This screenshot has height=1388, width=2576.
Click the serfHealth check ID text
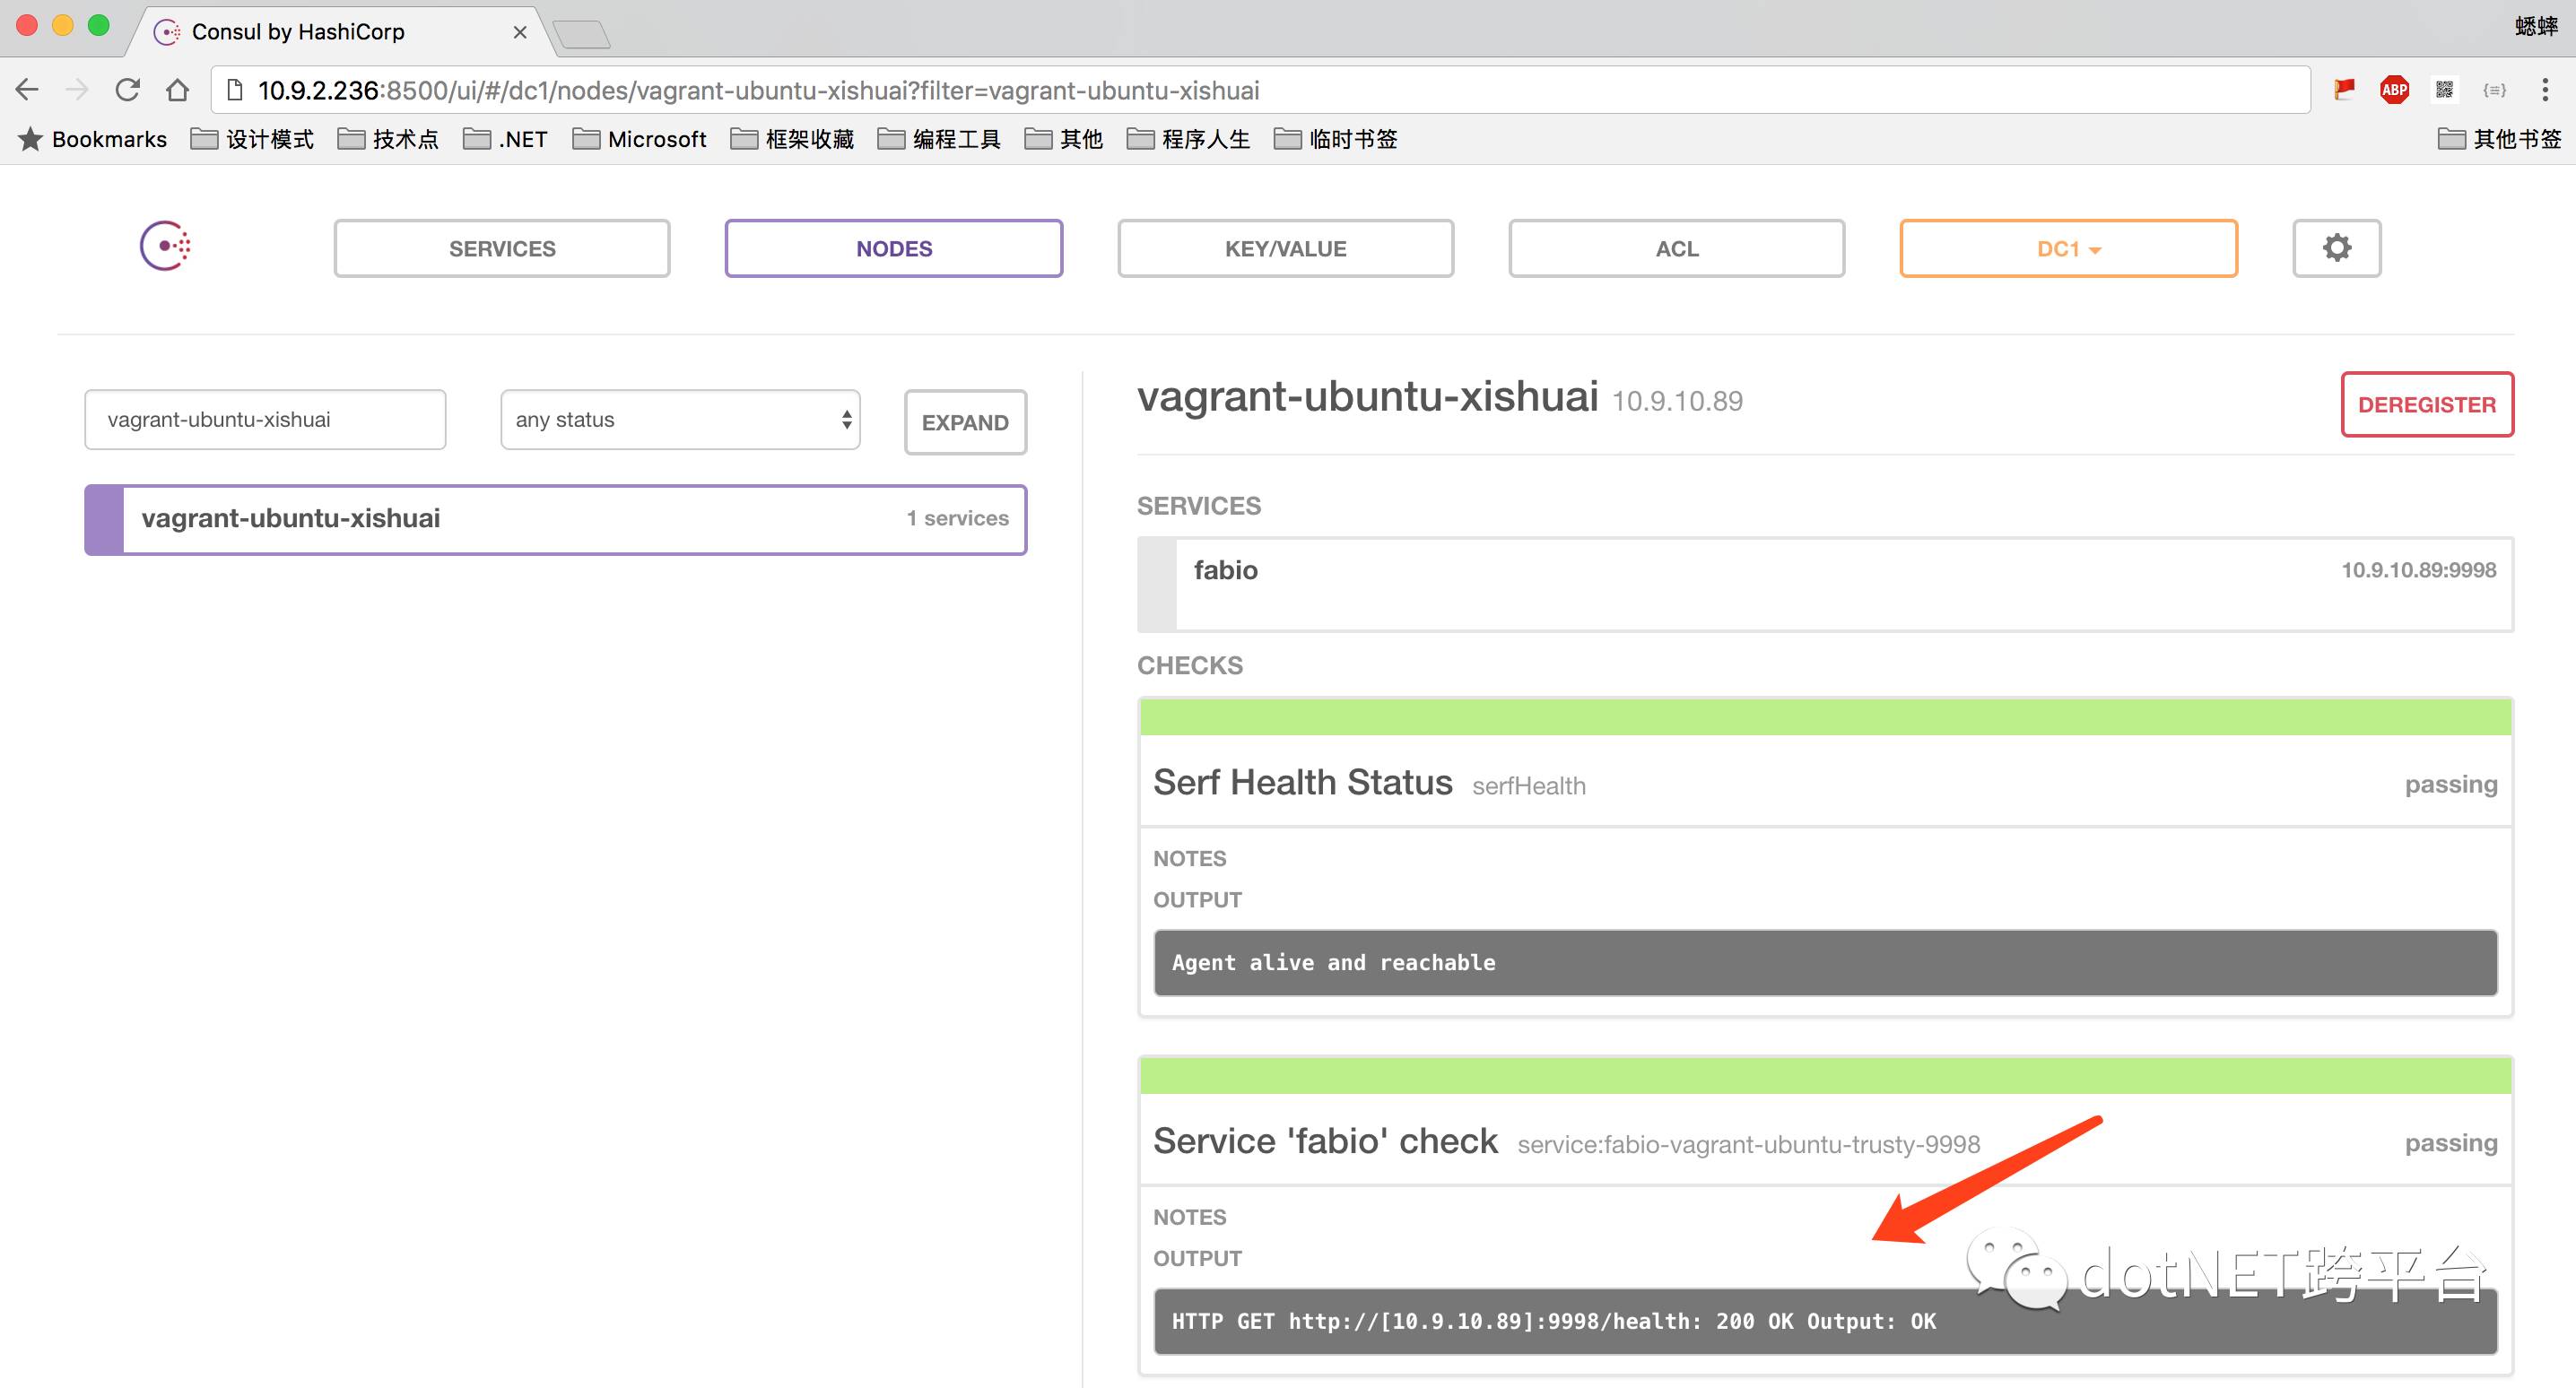[1528, 786]
